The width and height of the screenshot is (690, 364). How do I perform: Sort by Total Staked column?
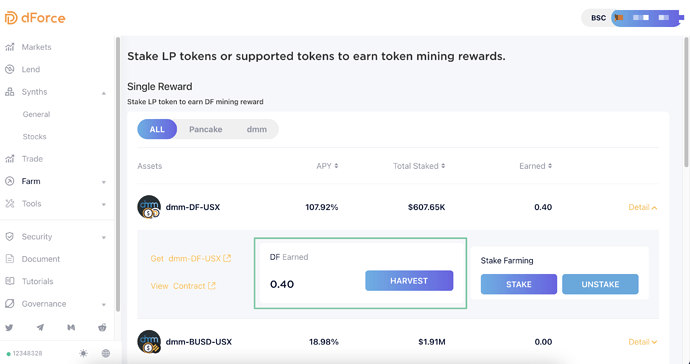pyautogui.click(x=419, y=166)
